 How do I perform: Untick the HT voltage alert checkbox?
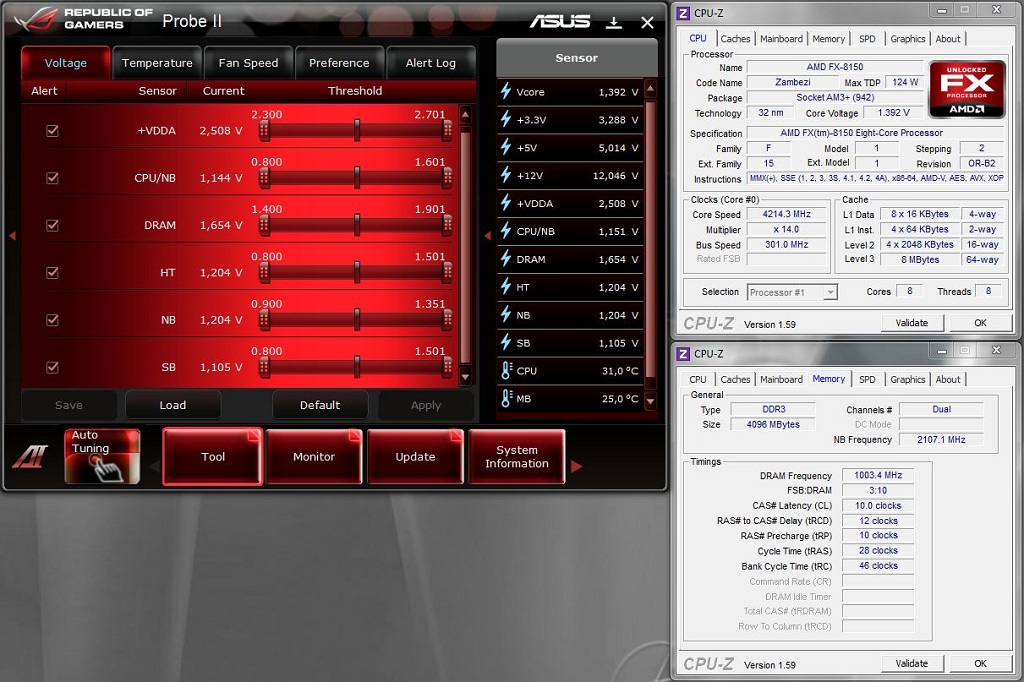(52, 272)
